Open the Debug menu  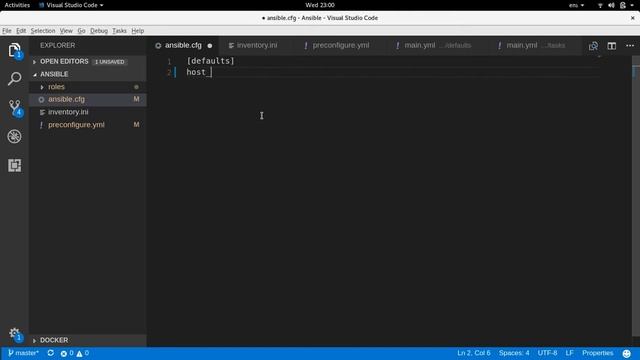99,31
